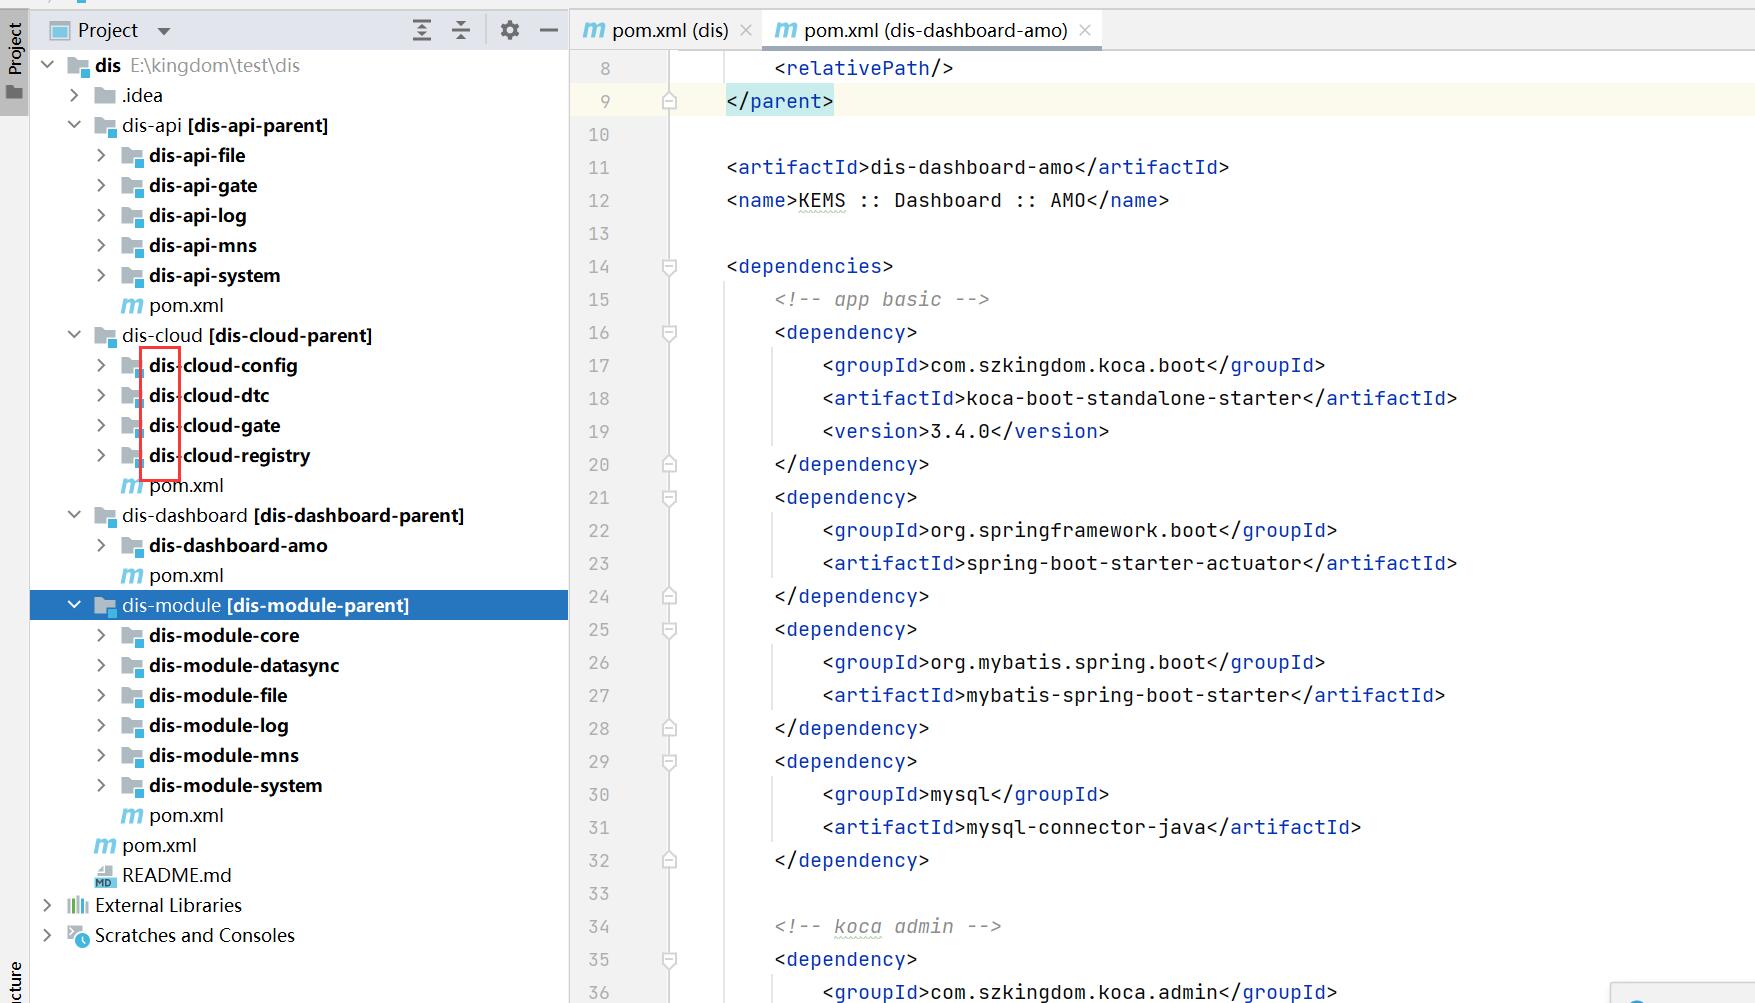Collapse the dis-cloud module folder

tap(74, 335)
